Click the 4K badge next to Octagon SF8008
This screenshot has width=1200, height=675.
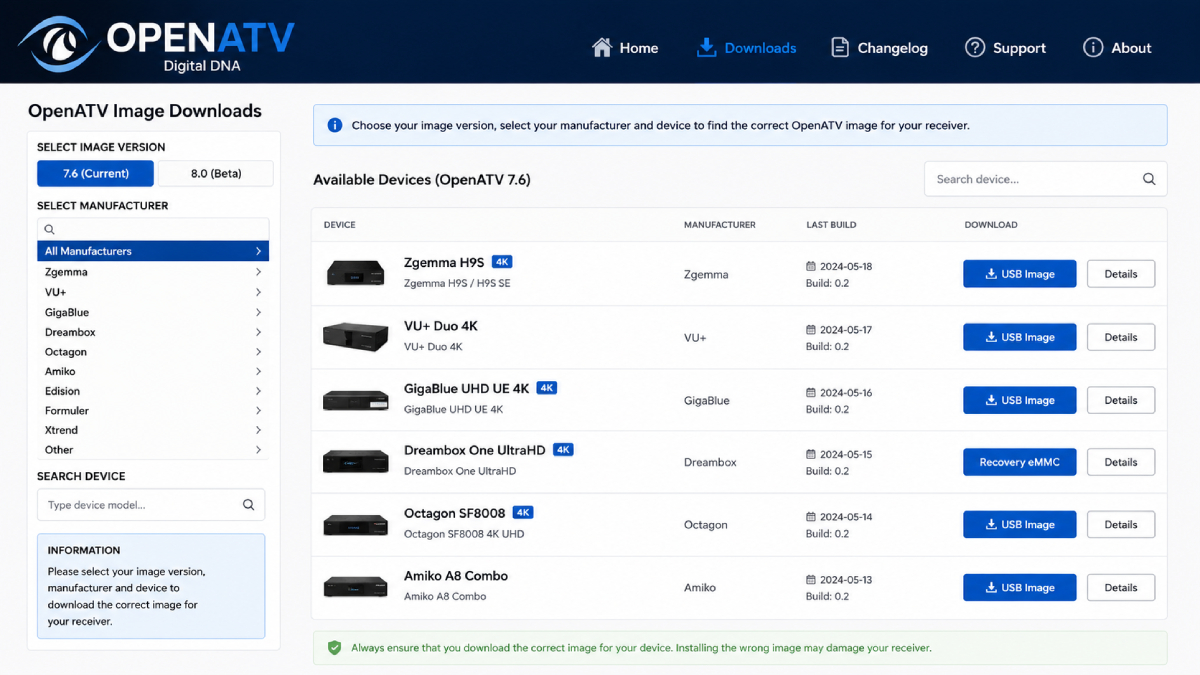tap(523, 513)
